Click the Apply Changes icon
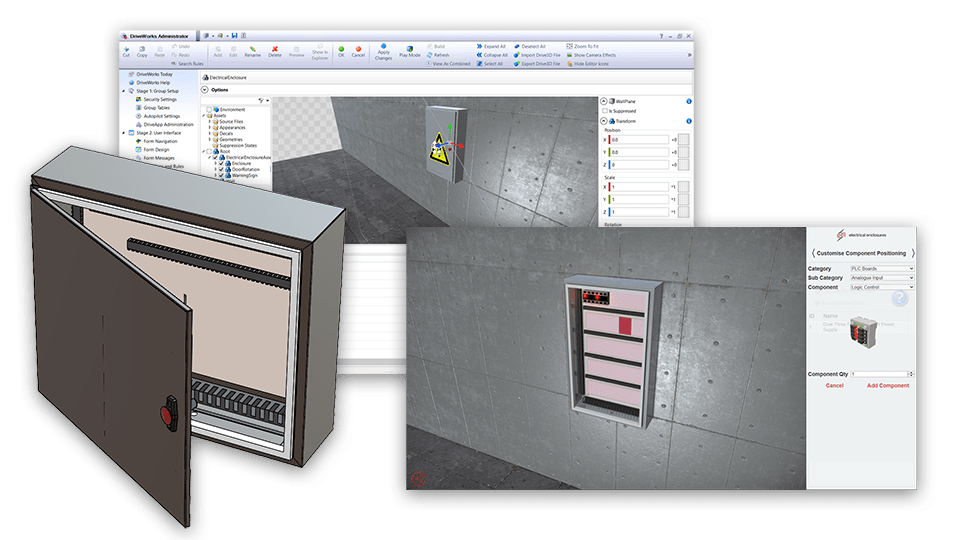Viewport: 960px width, 540px height. click(x=383, y=52)
